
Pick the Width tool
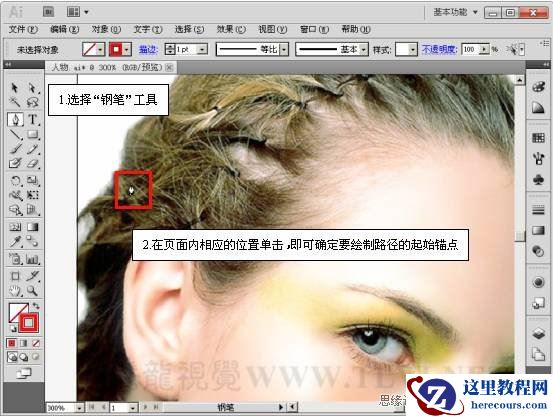(15, 195)
